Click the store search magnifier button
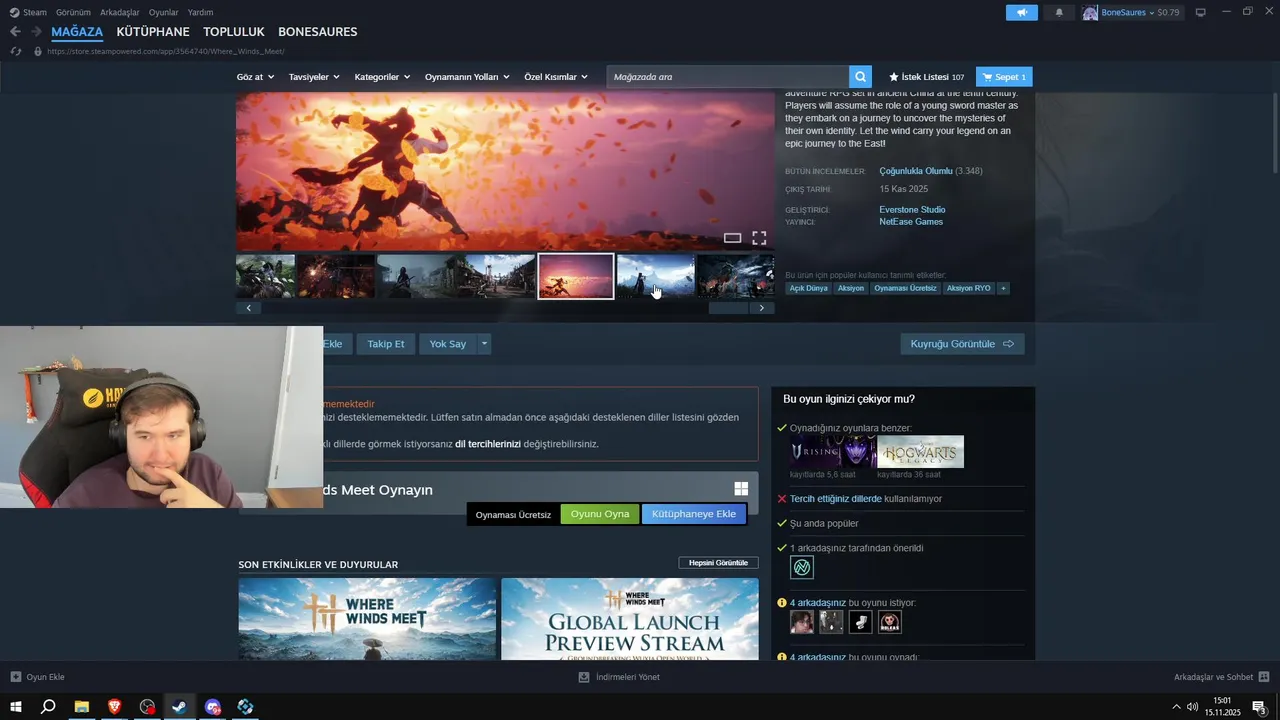1280x720 pixels. (x=860, y=76)
